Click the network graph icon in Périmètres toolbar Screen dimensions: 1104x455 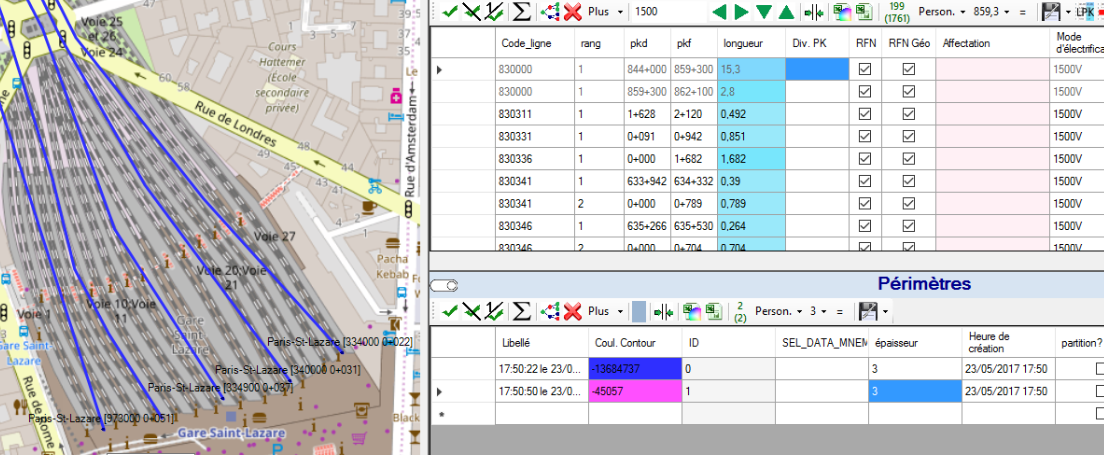(x=549, y=311)
